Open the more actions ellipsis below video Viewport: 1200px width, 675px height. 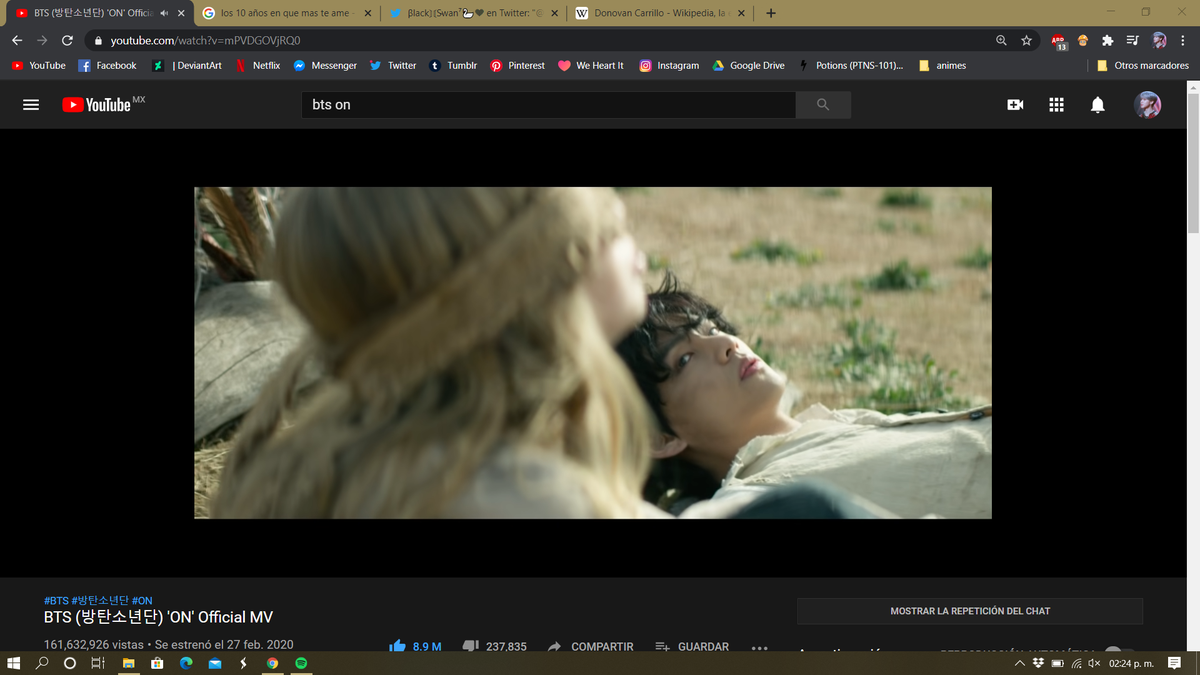[x=759, y=647]
